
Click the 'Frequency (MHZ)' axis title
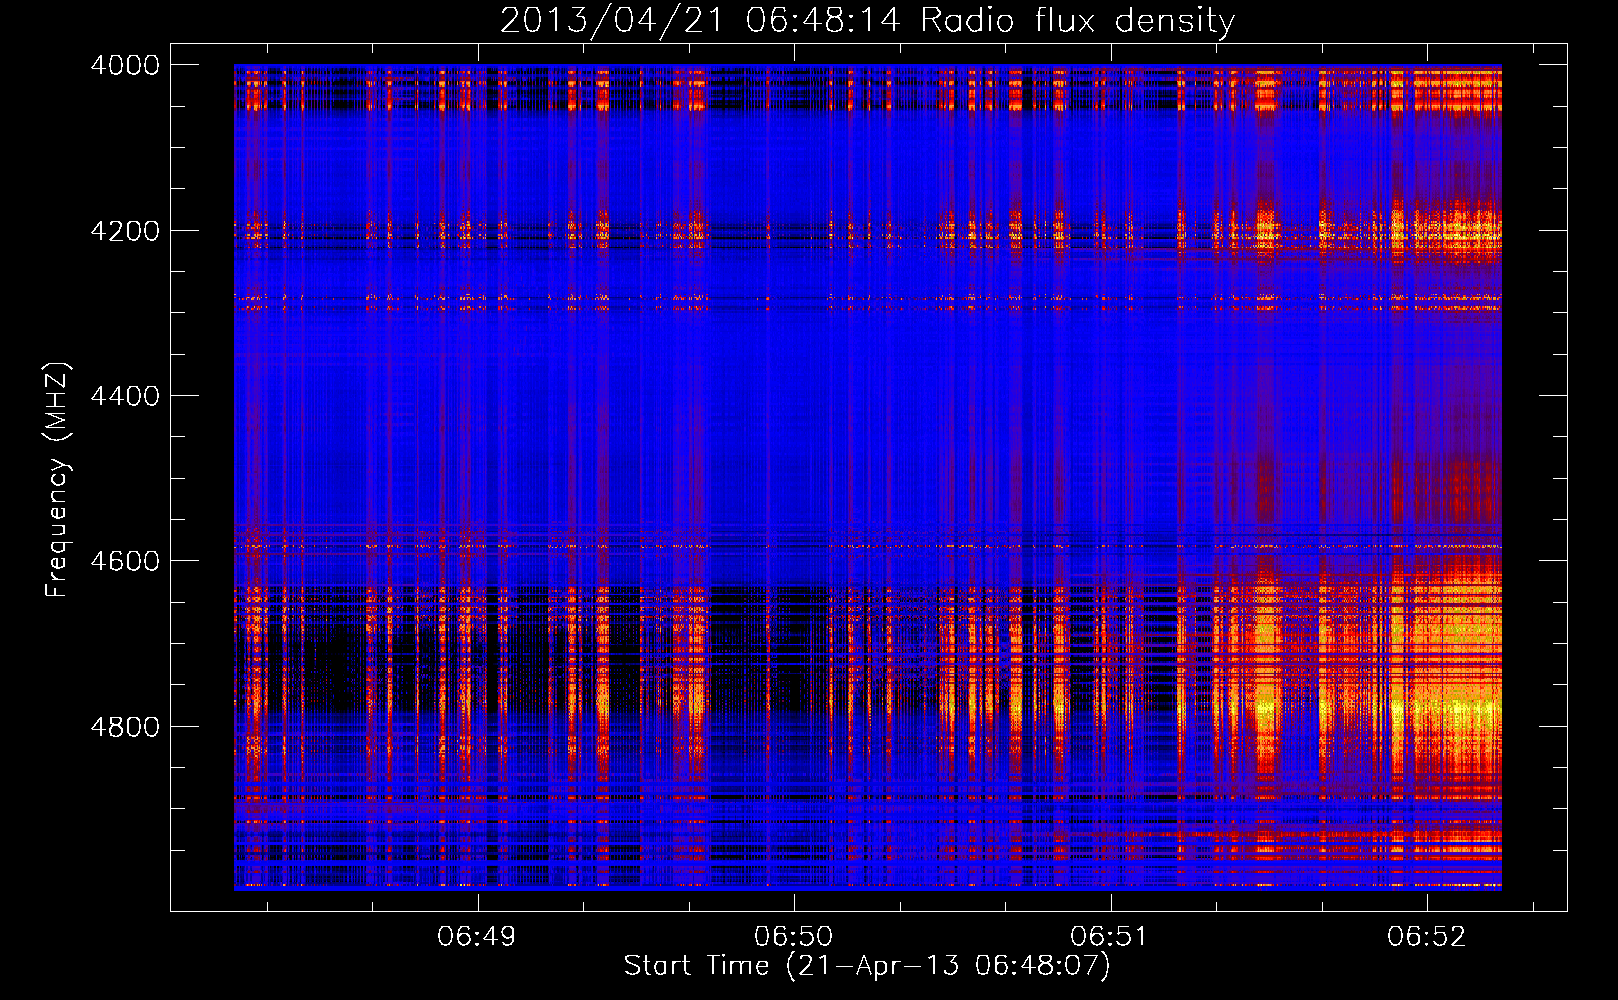[58, 480]
